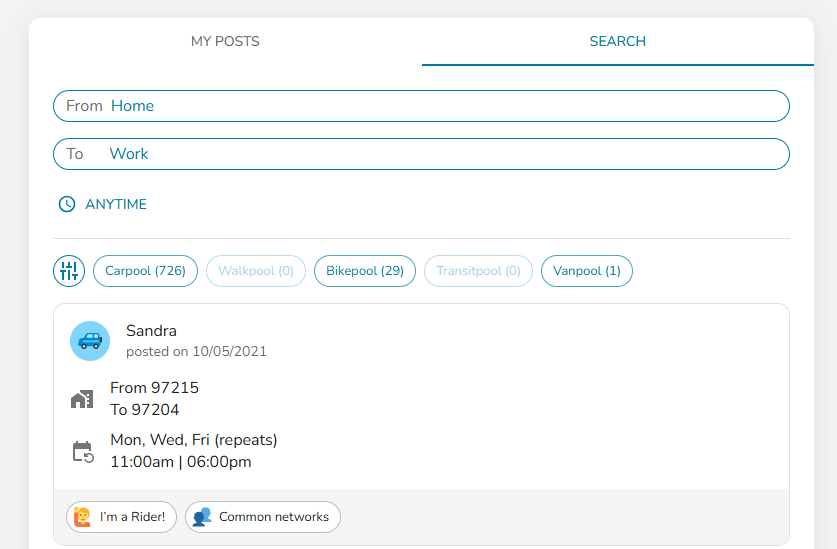Click Sandra's blue car avatar icon
The image size is (837, 549).
pos(90,341)
